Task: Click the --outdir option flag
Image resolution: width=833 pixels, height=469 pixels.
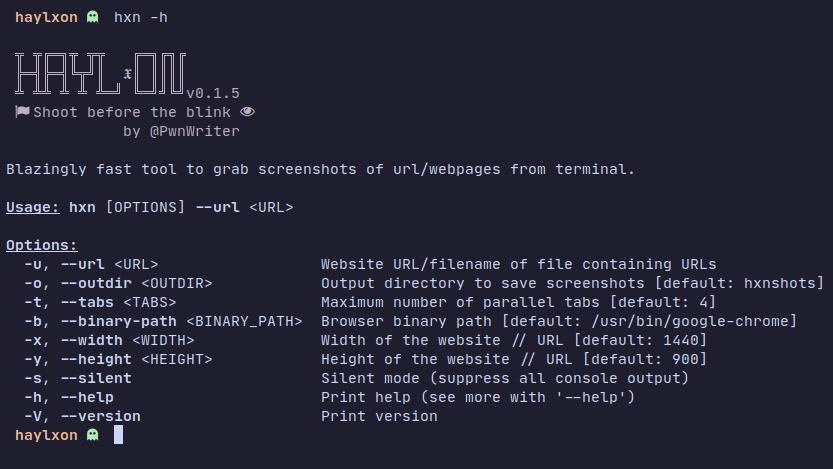Action: click(x=96, y=283)
